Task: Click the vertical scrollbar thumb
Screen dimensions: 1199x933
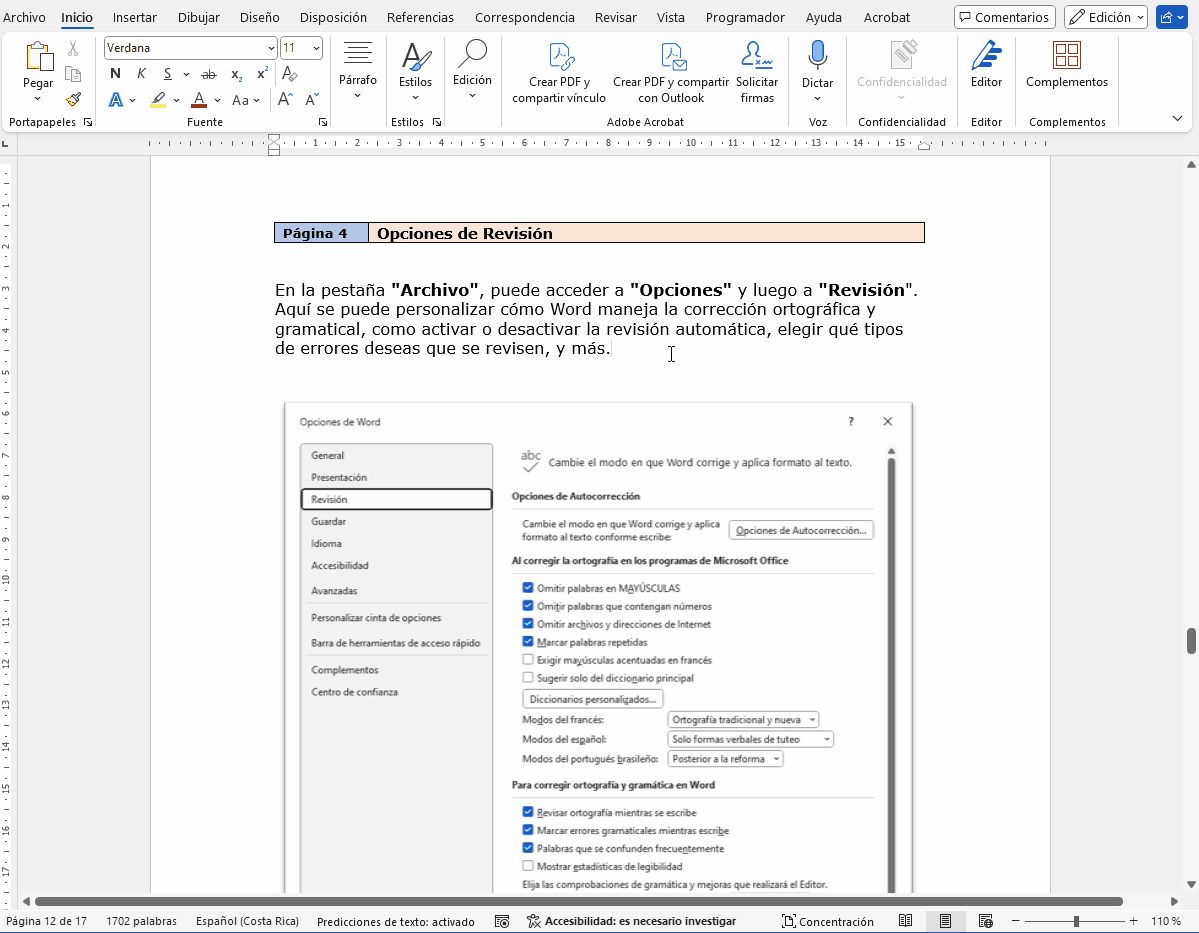Action: 1191,641
